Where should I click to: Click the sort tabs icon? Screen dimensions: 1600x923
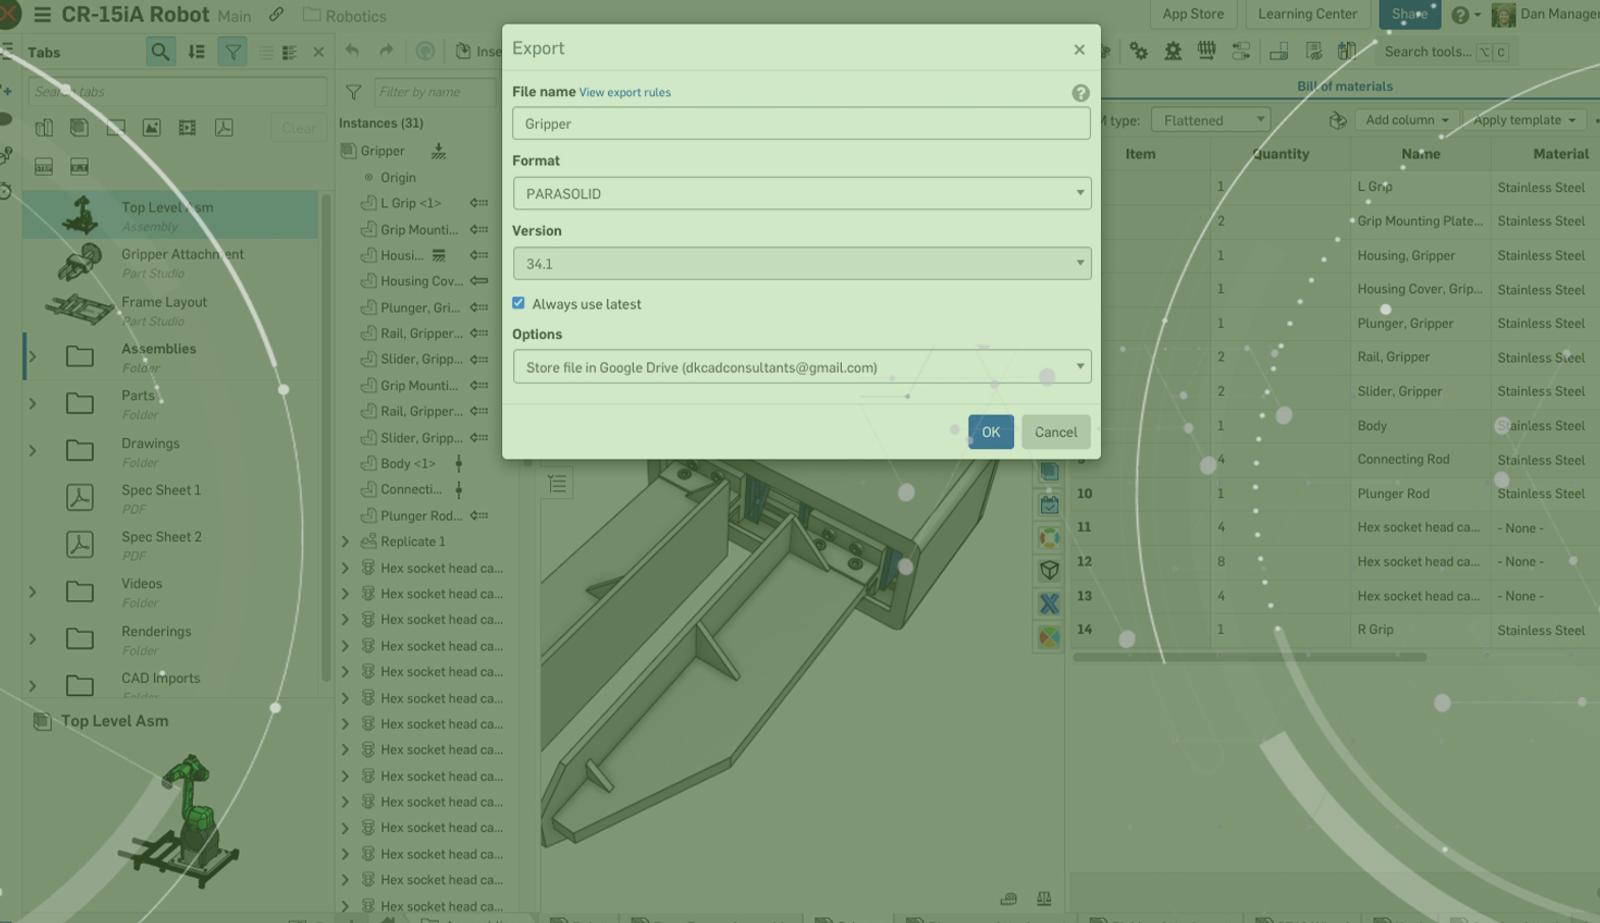coord(196,52)
